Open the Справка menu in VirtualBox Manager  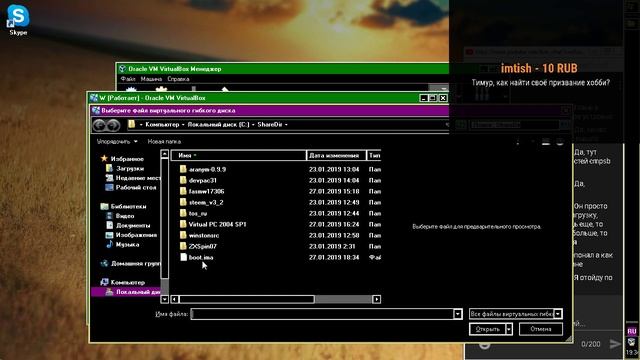coord(178,79)
